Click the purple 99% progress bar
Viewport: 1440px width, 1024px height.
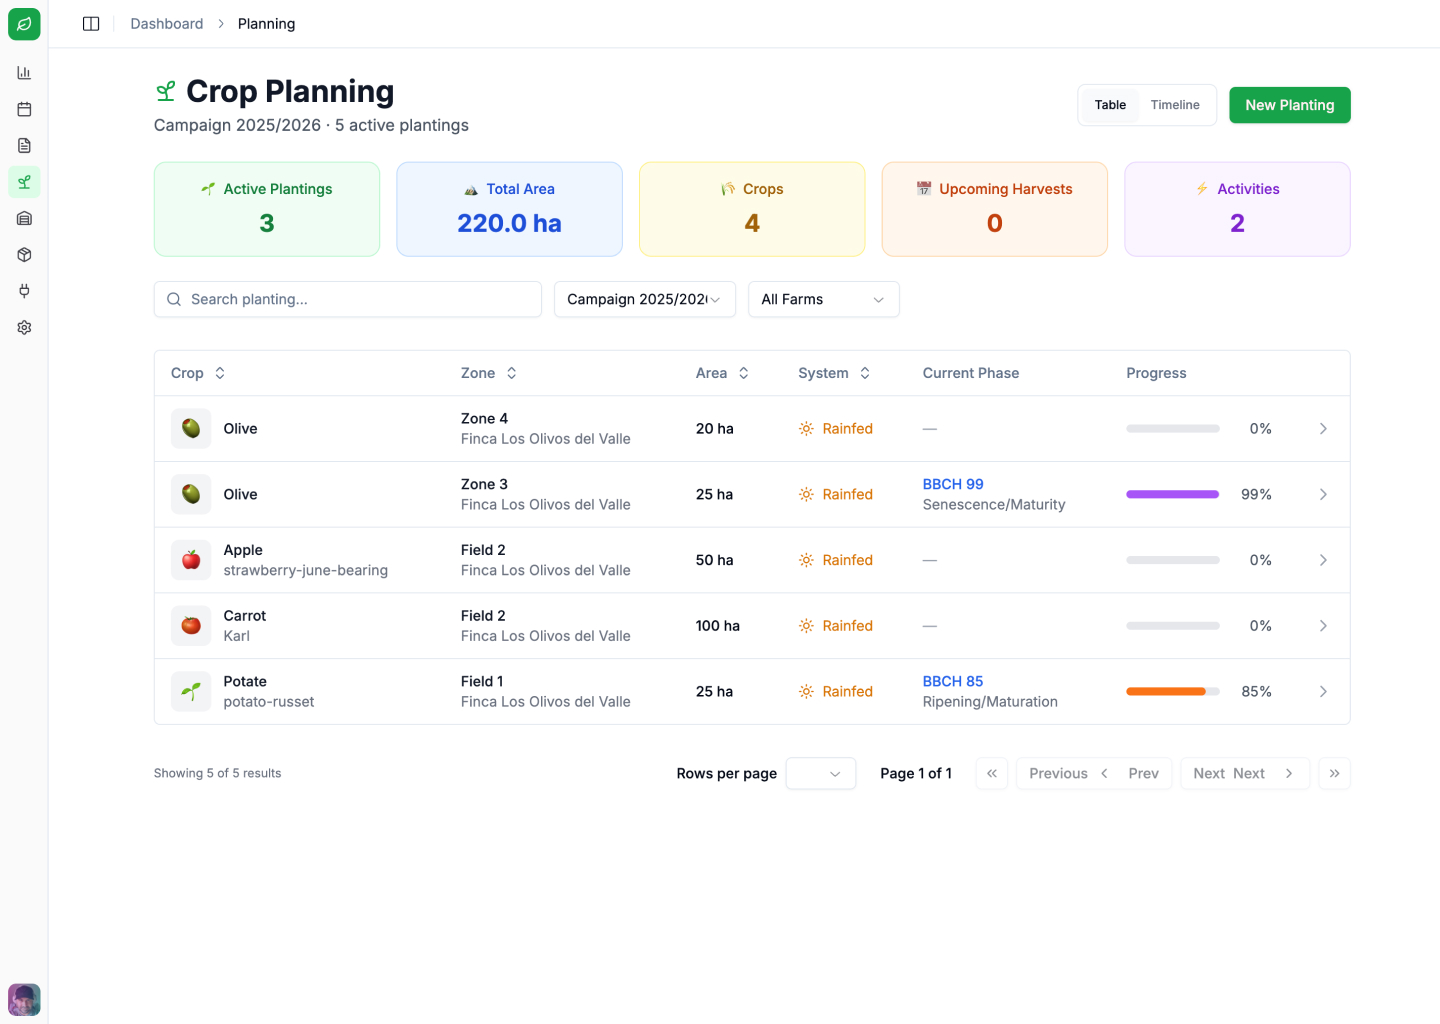(x=1172, y=494)
